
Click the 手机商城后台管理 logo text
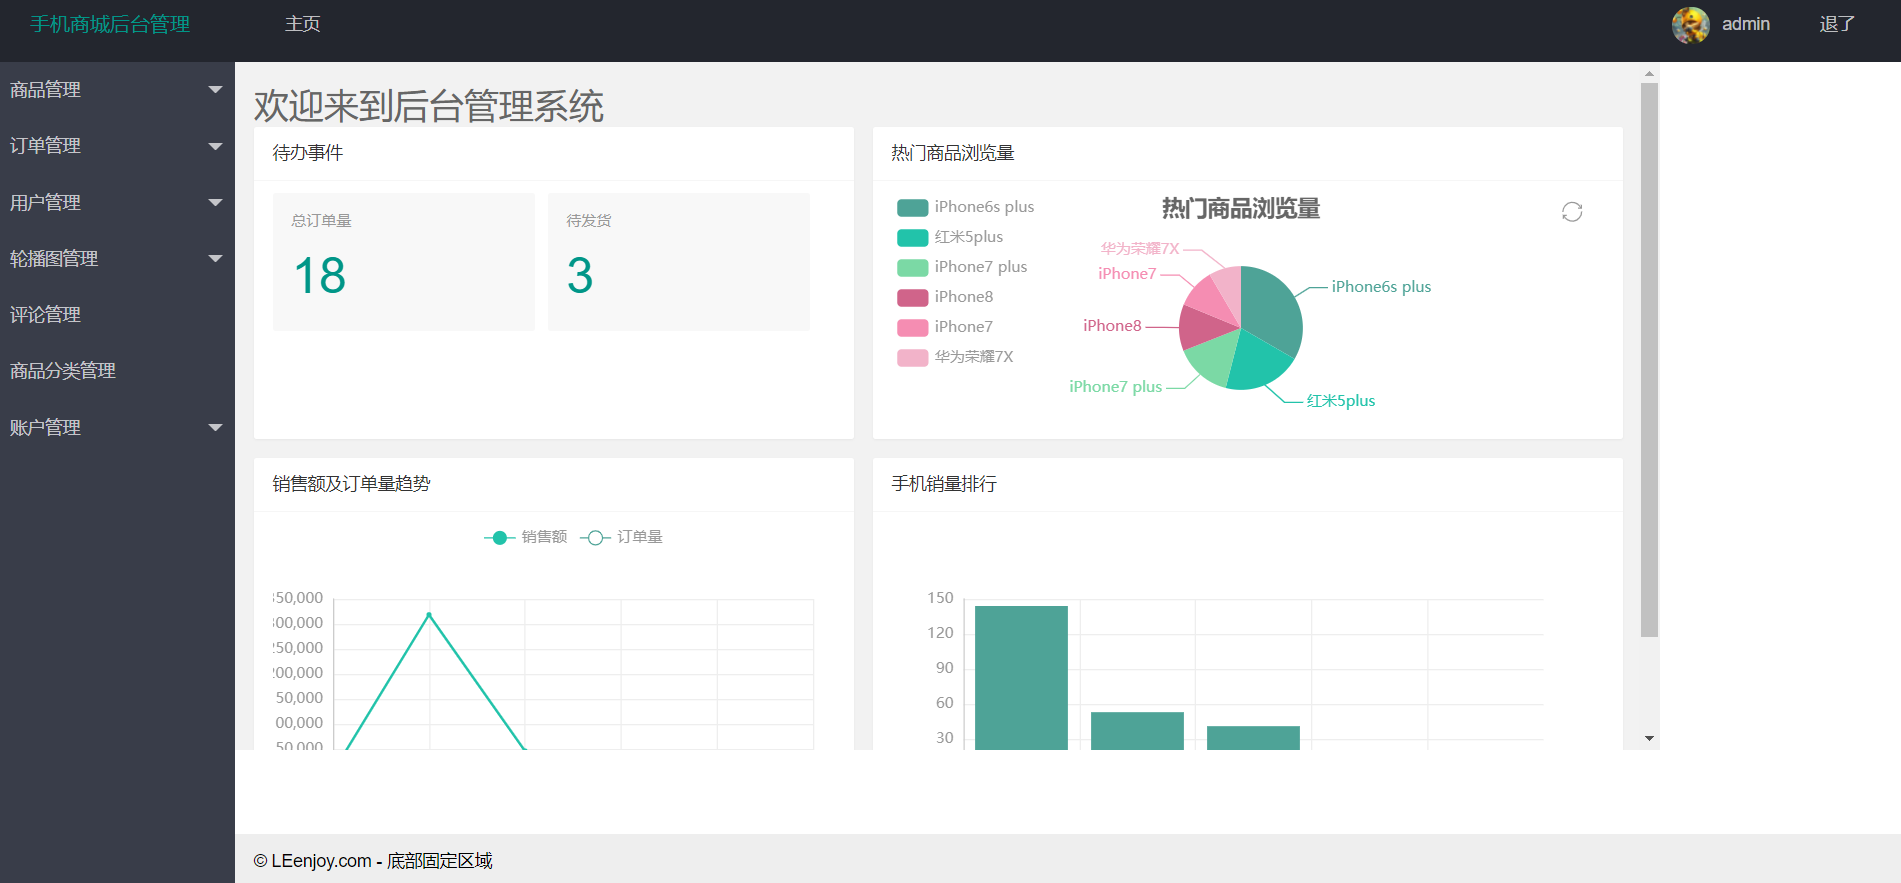[x=110, y=24]
